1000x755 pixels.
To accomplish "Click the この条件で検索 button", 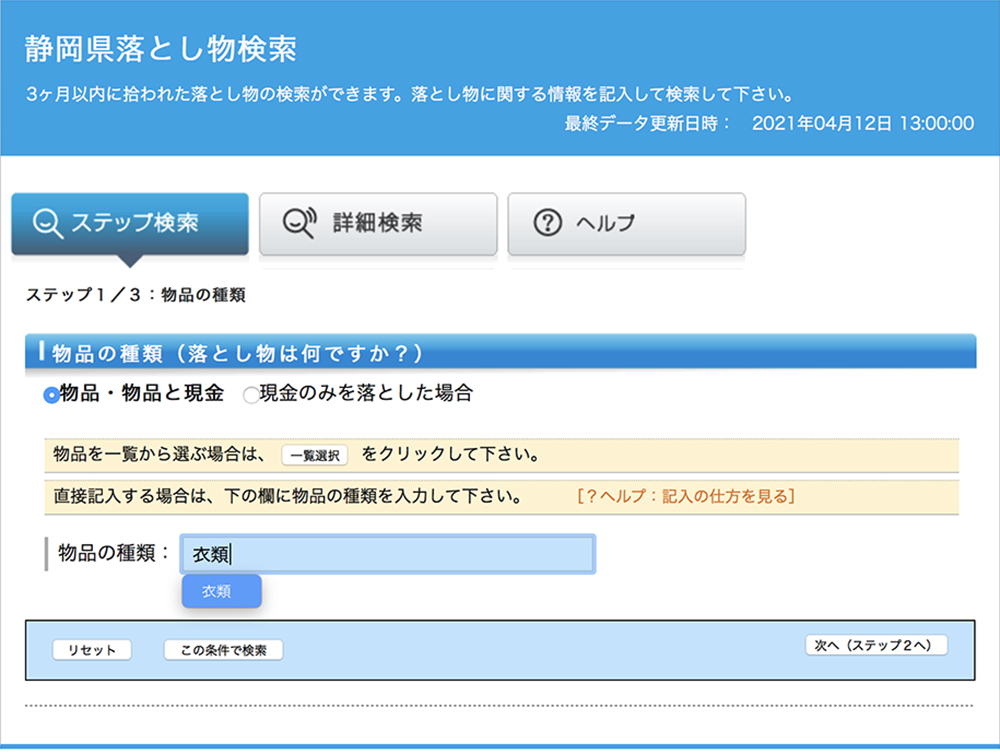I will pyautogui.click(x=223, y=650).
